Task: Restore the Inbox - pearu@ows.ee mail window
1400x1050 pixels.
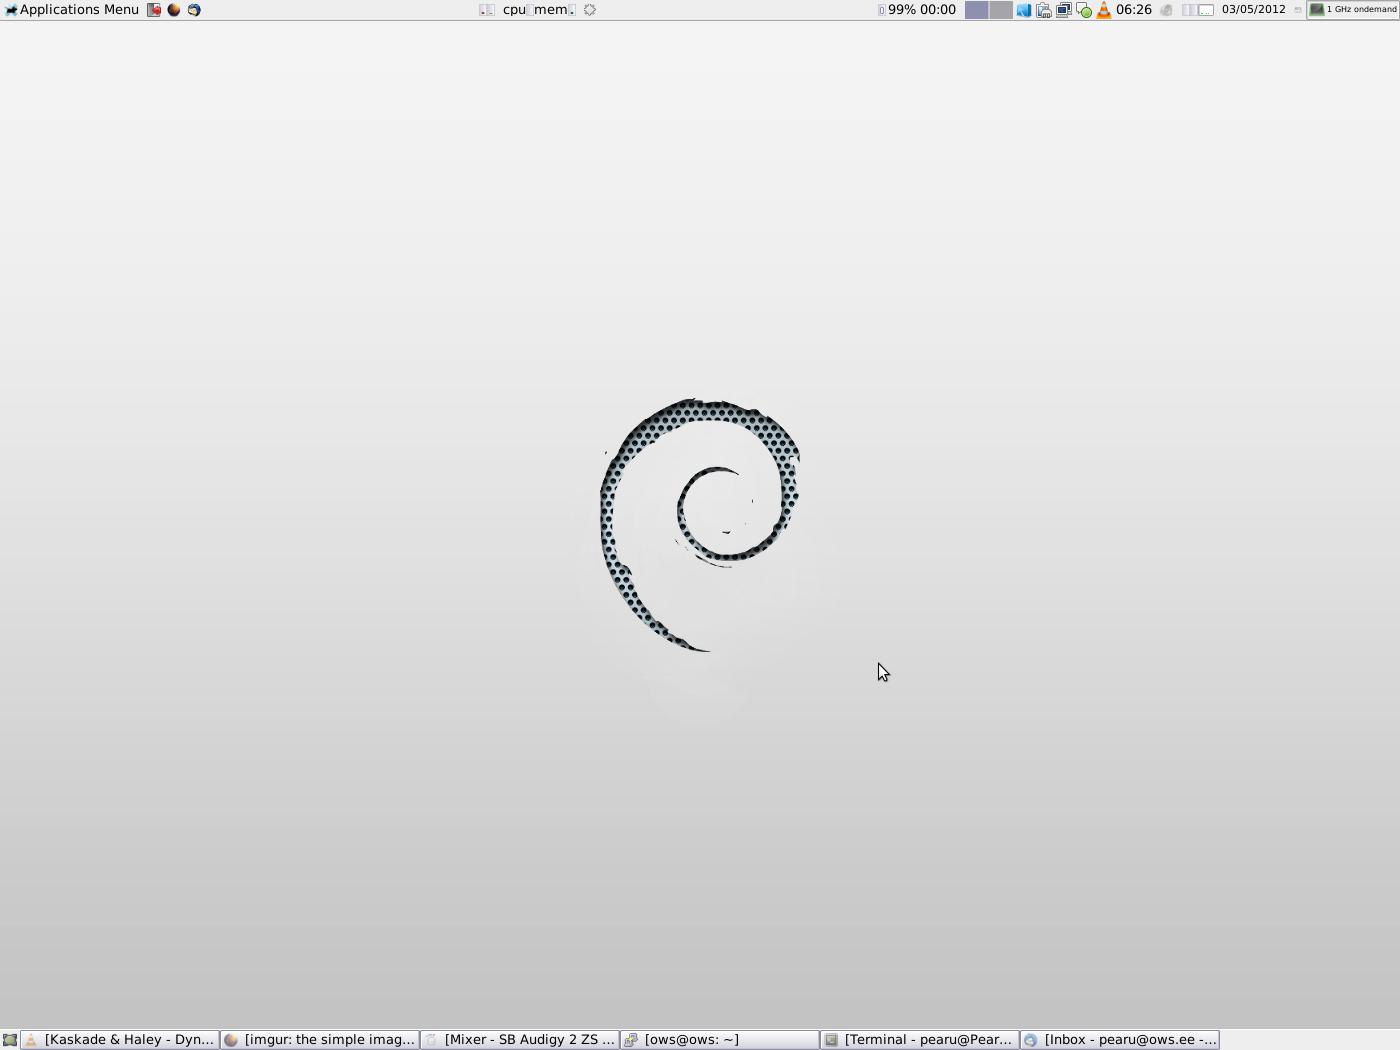Action: (x=1120, y=1040)
